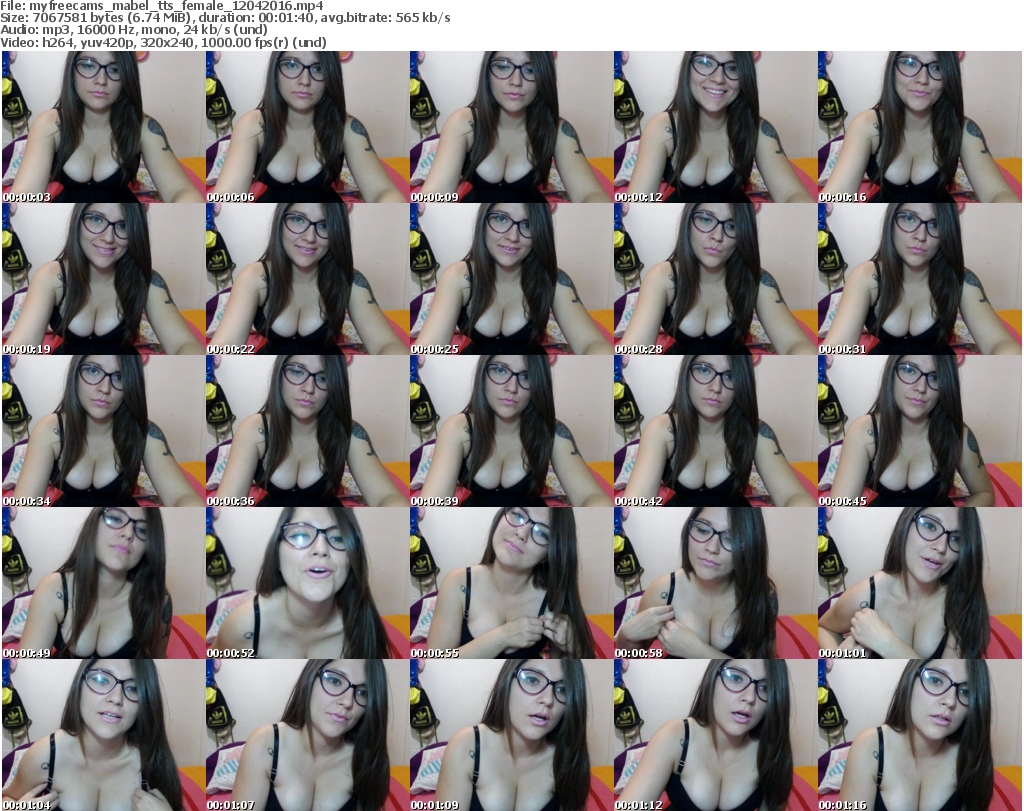Click the thumbnail stamped 00:00:39
The height and width of the screenshot is (811, 1024).
511,432
